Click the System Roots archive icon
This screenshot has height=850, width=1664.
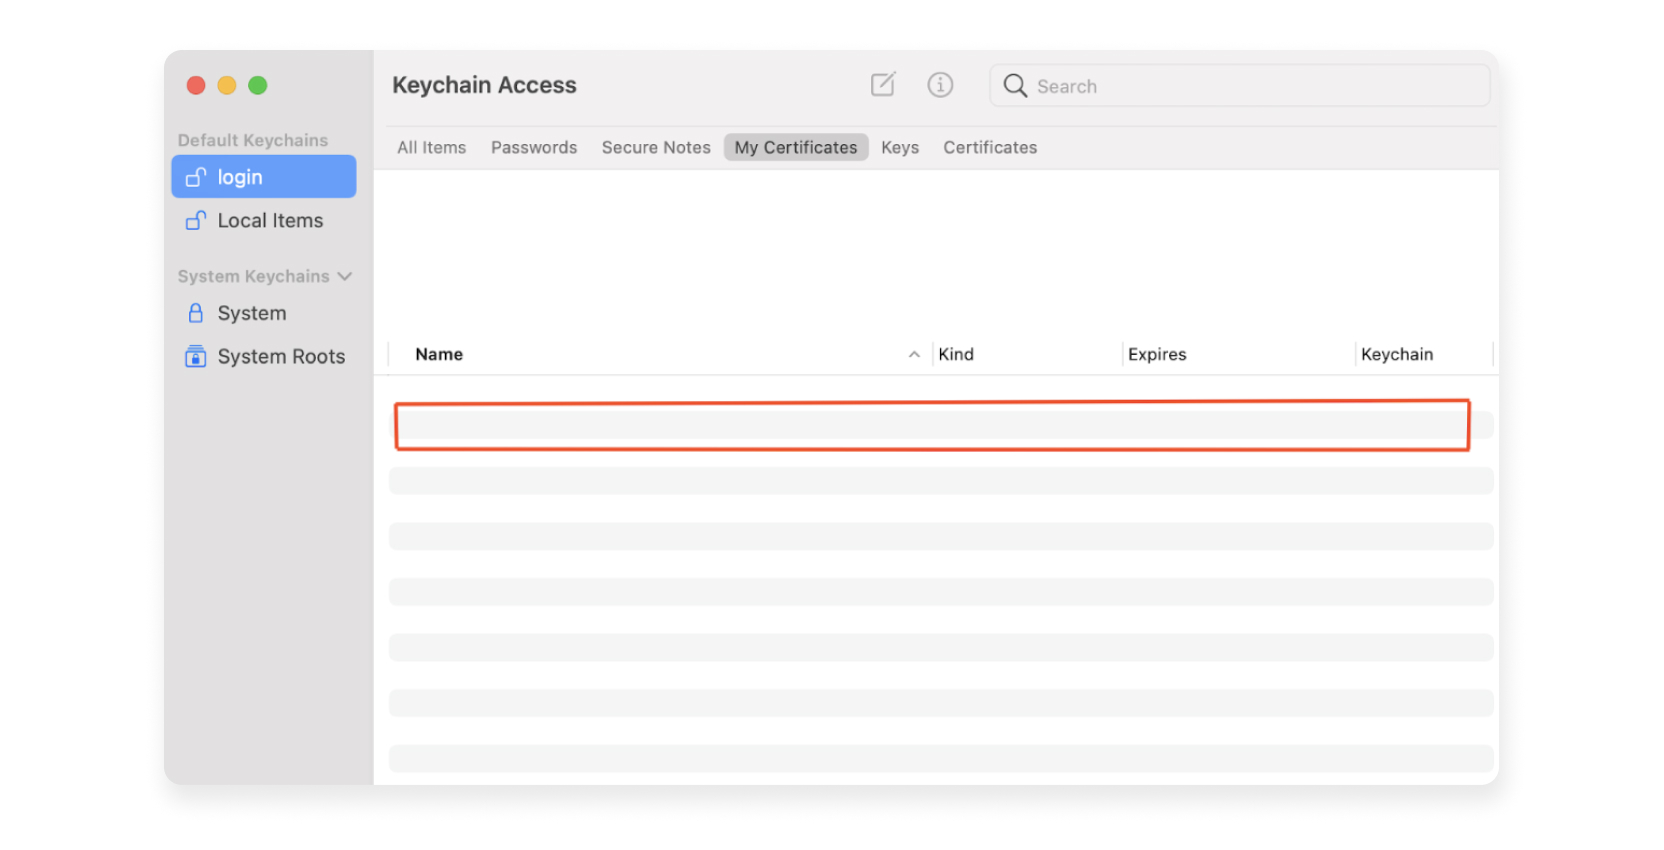coord(196,357)
